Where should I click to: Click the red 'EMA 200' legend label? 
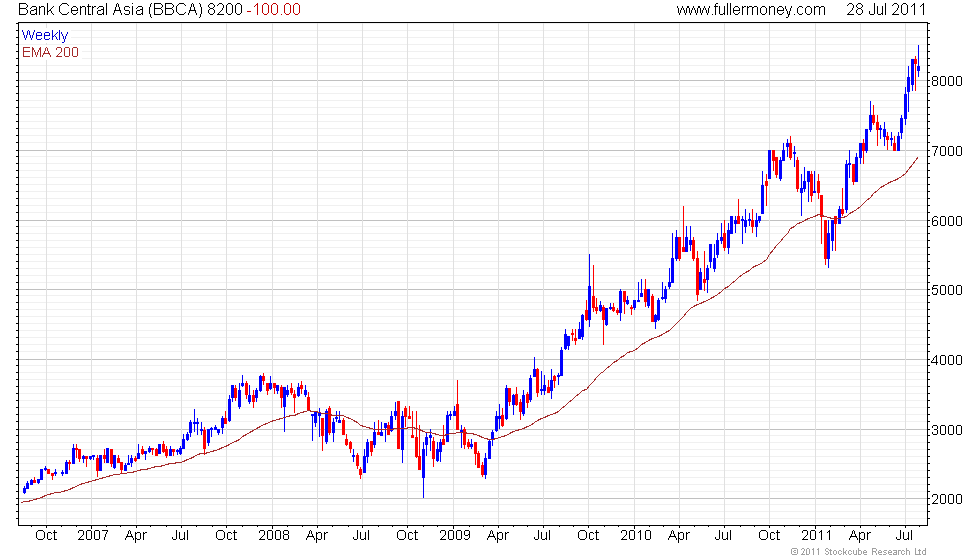point(51,52)
